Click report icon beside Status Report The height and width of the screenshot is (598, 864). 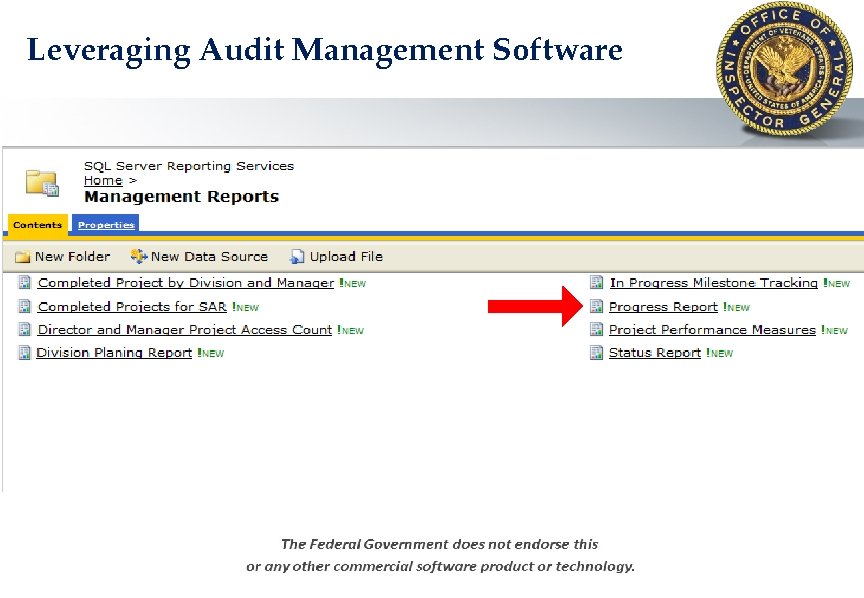[x=596, y=353]
